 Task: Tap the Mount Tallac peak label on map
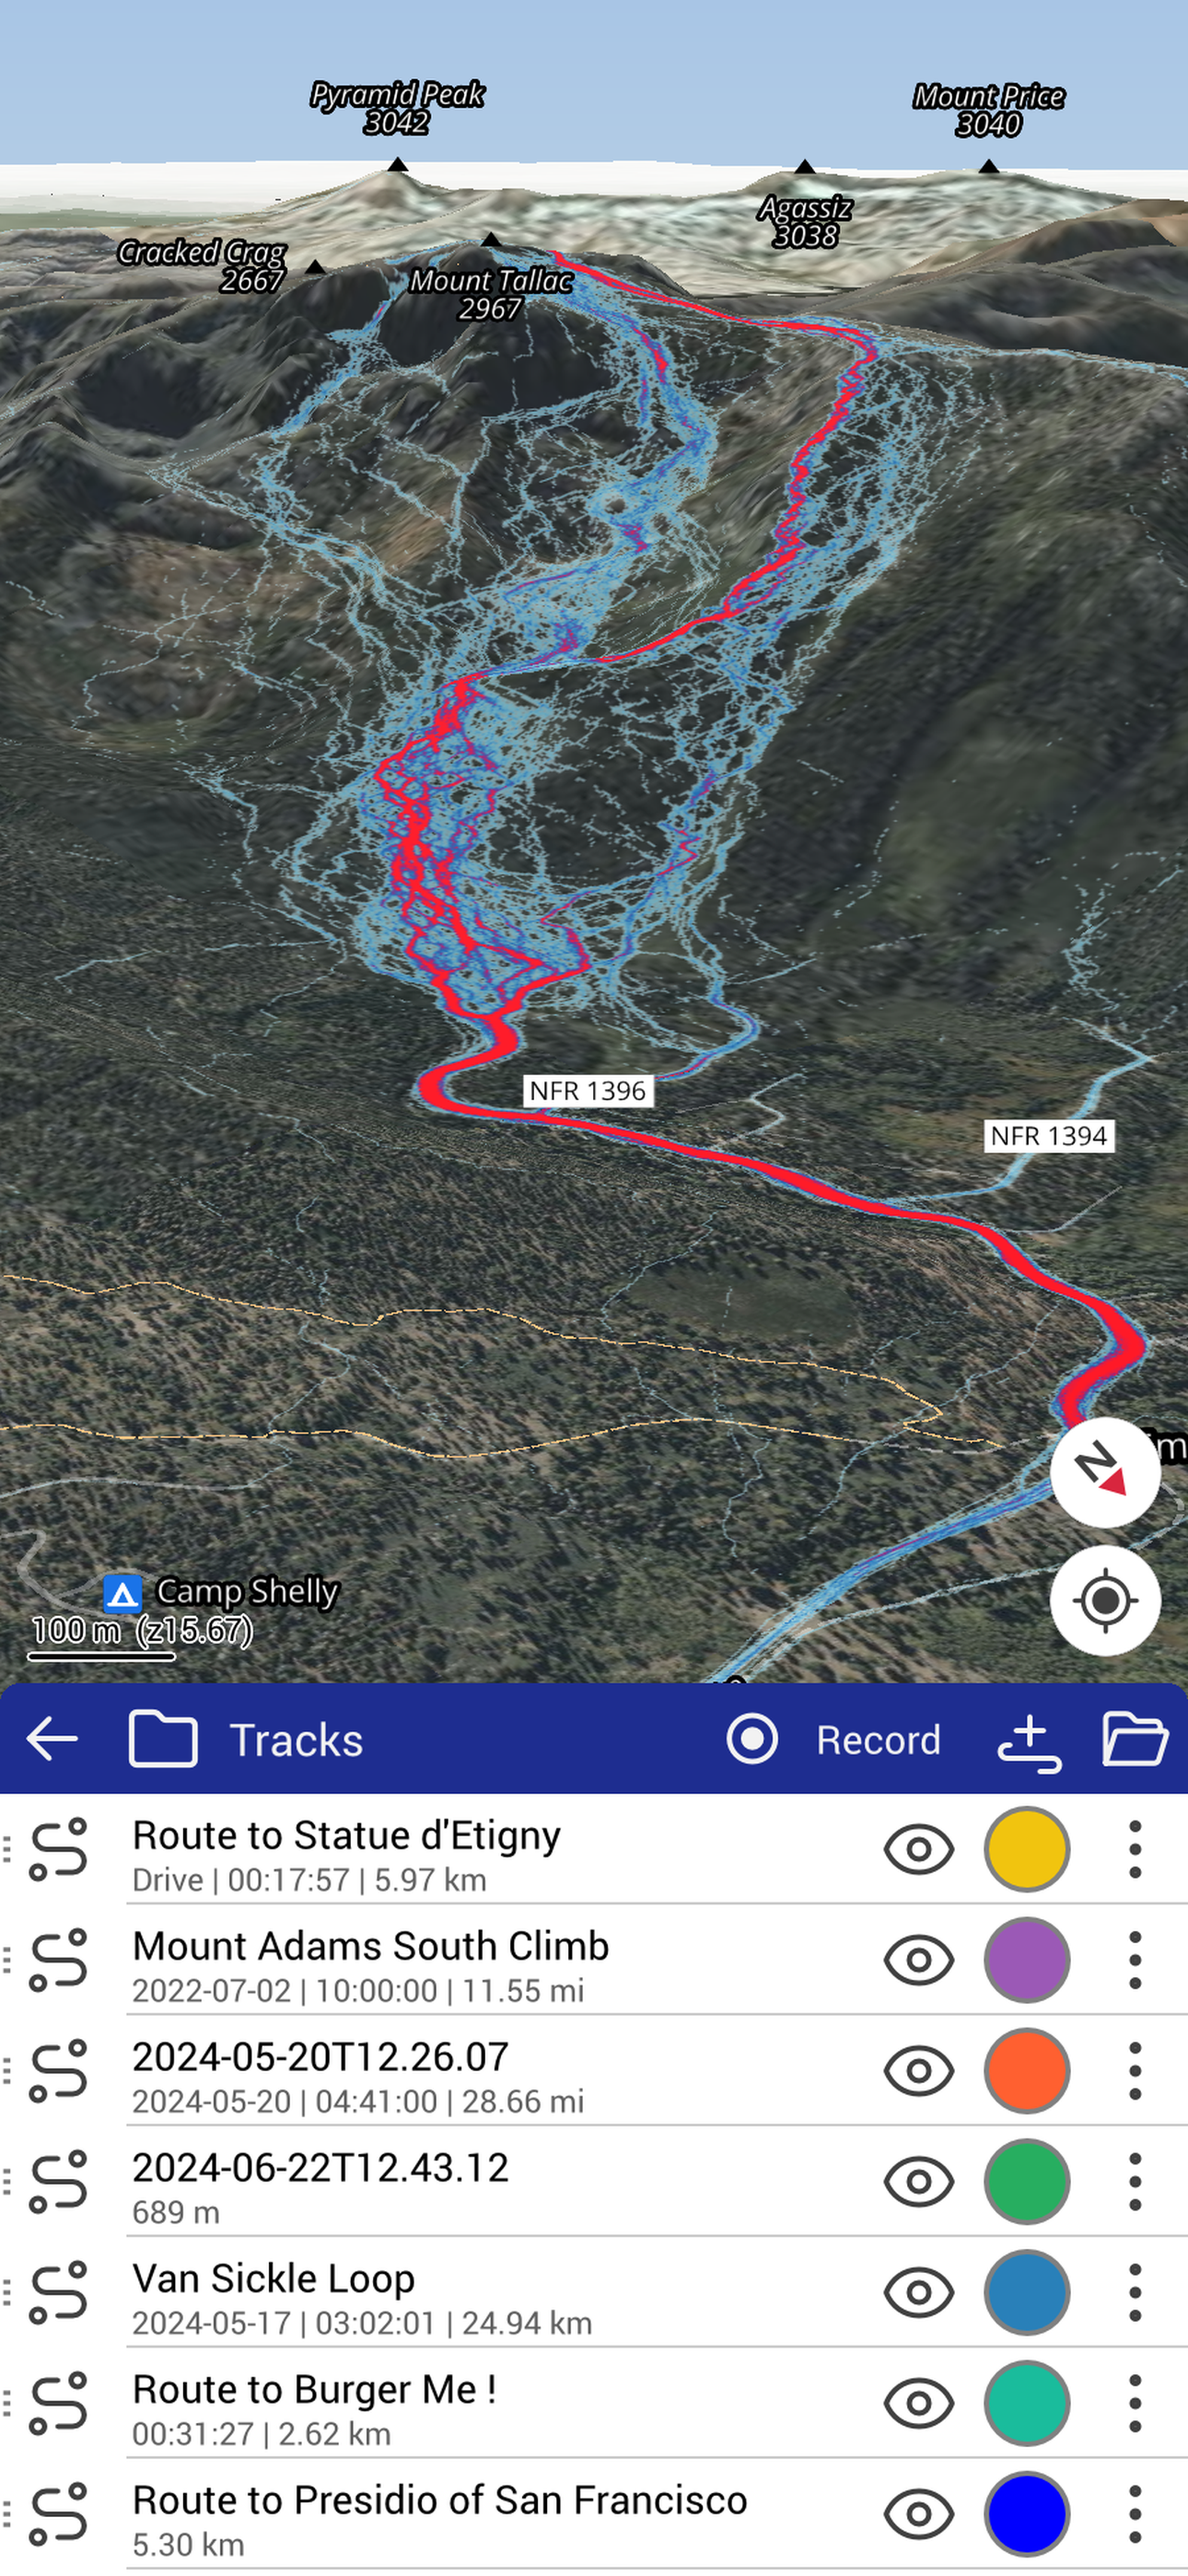(490, 294)
